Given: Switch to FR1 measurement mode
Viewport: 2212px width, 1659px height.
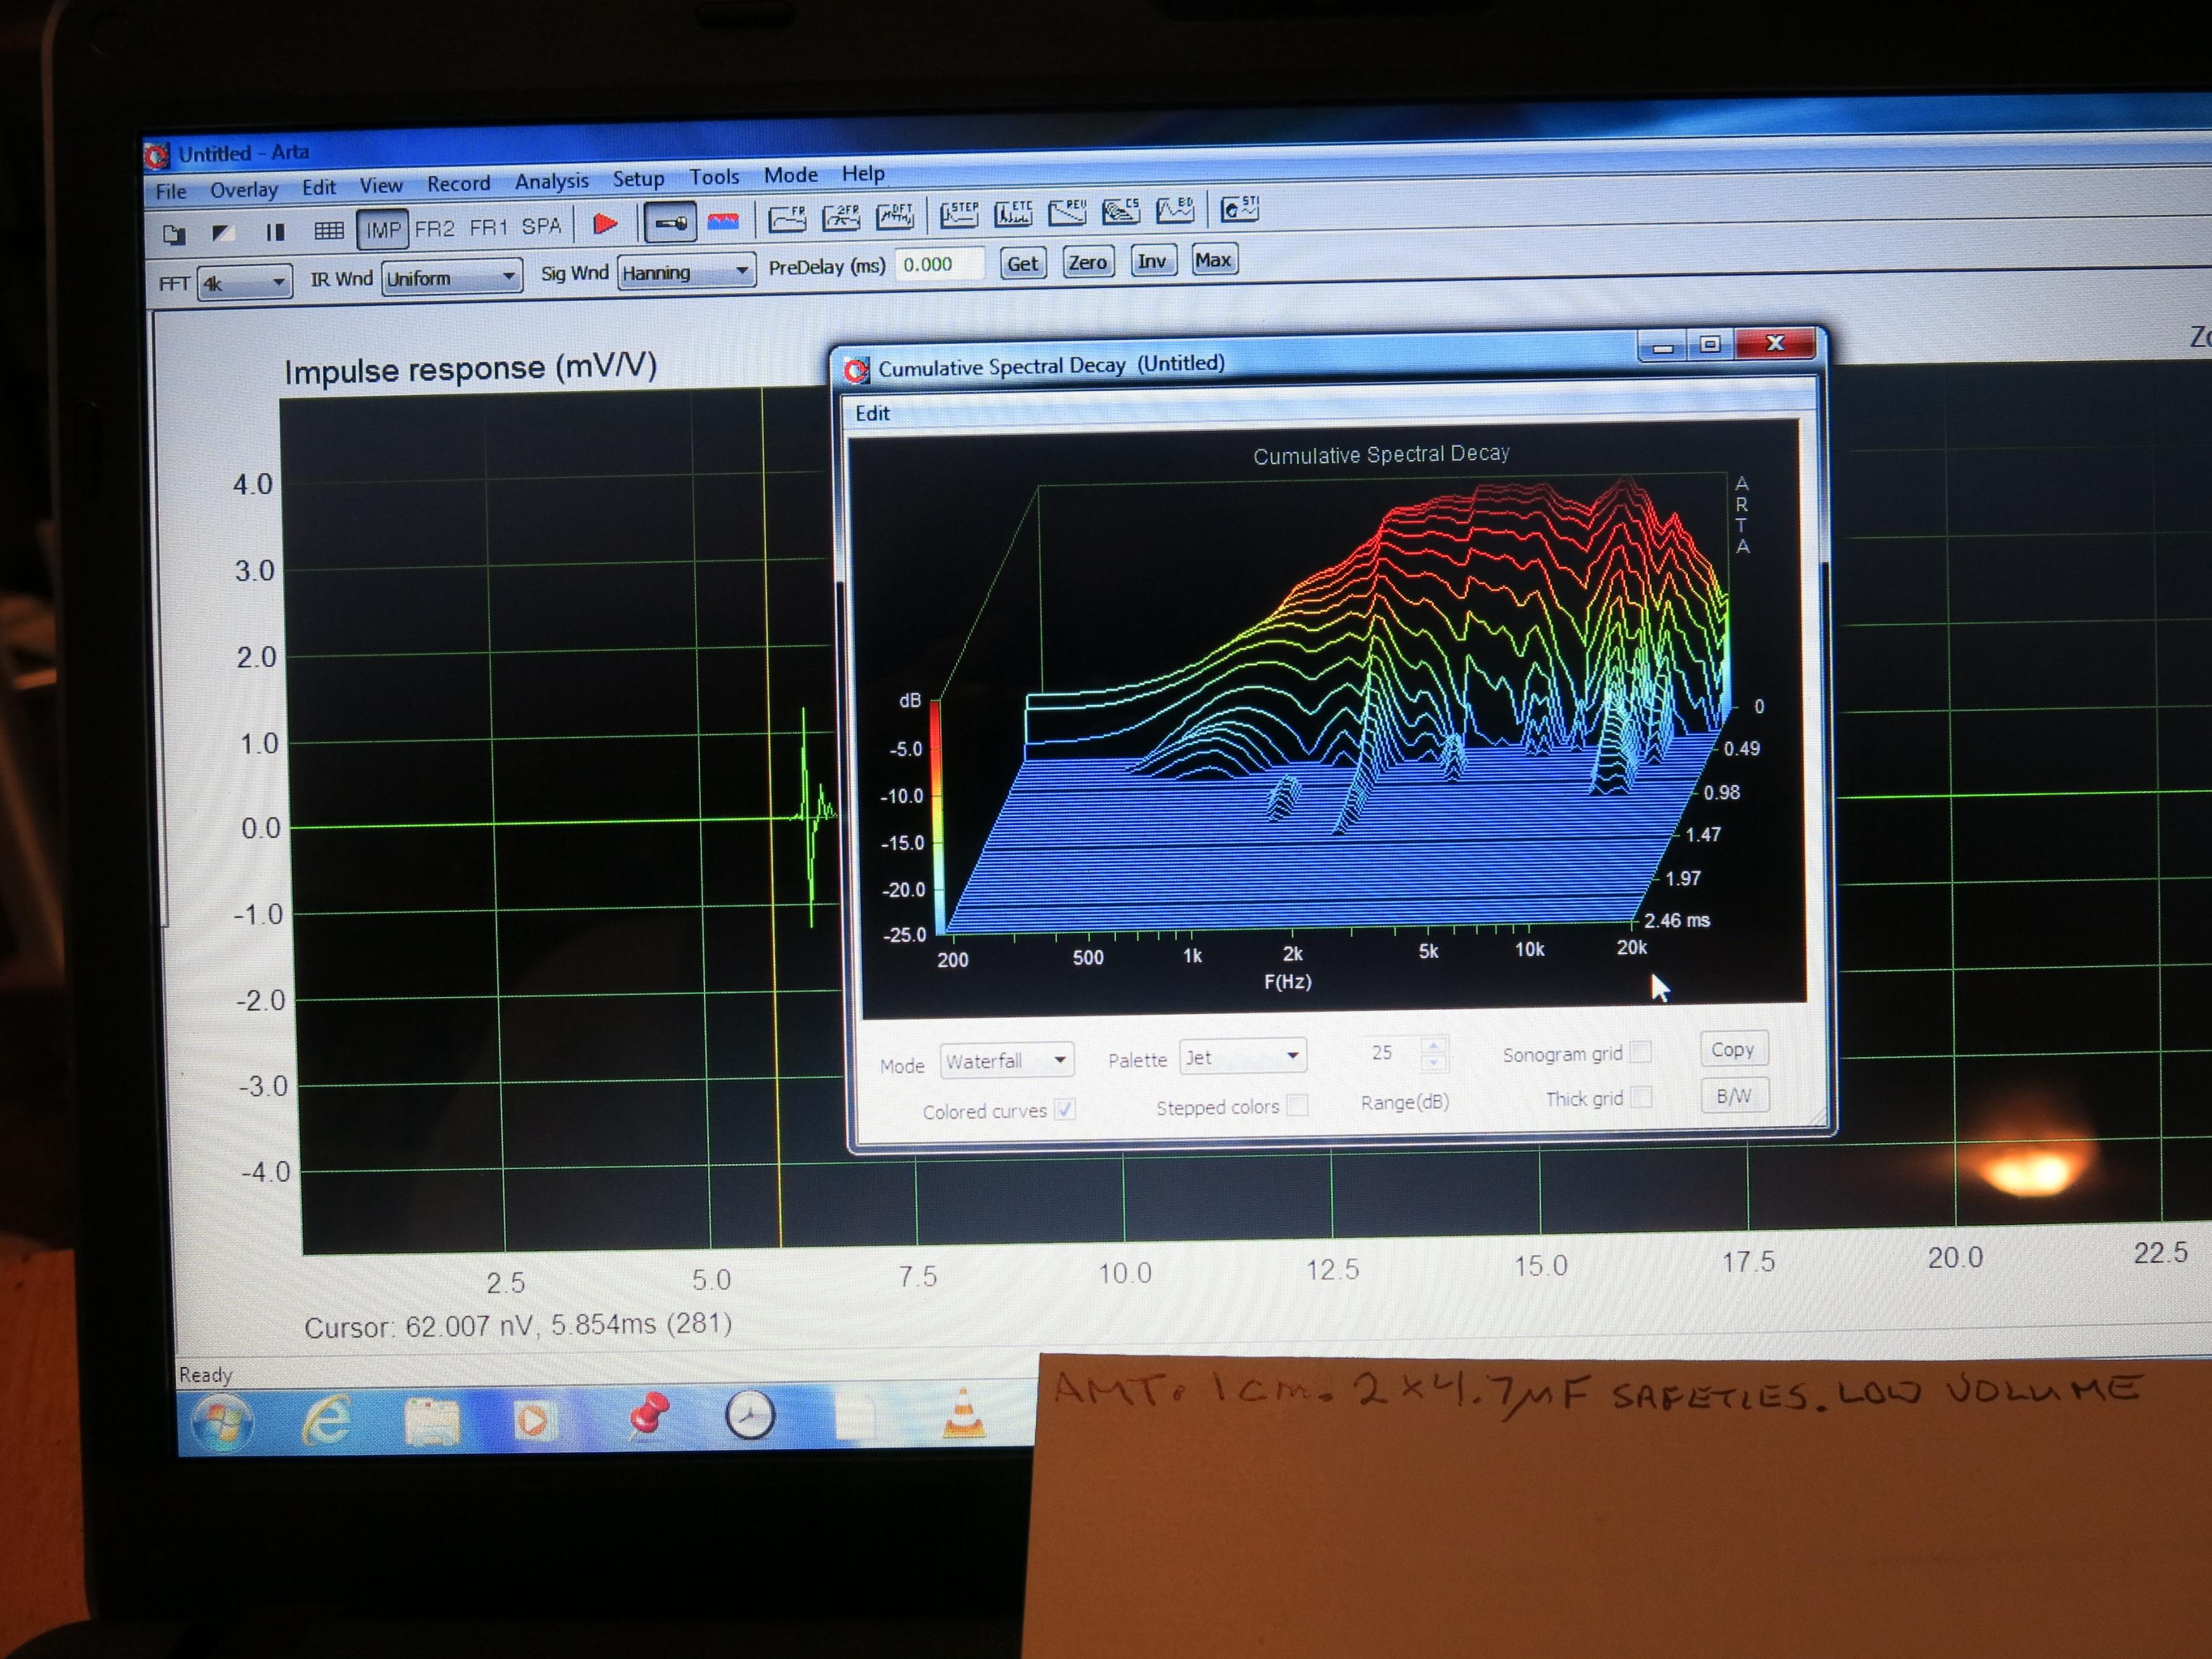Looking at the screenshot, I should pos(489,227).
